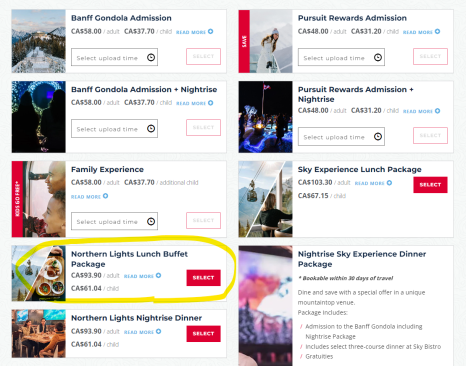Viewport: 466px width, 366px height.
Task: Select the Northern Lights Nightrise Dinner
Action: coord(203,334)
